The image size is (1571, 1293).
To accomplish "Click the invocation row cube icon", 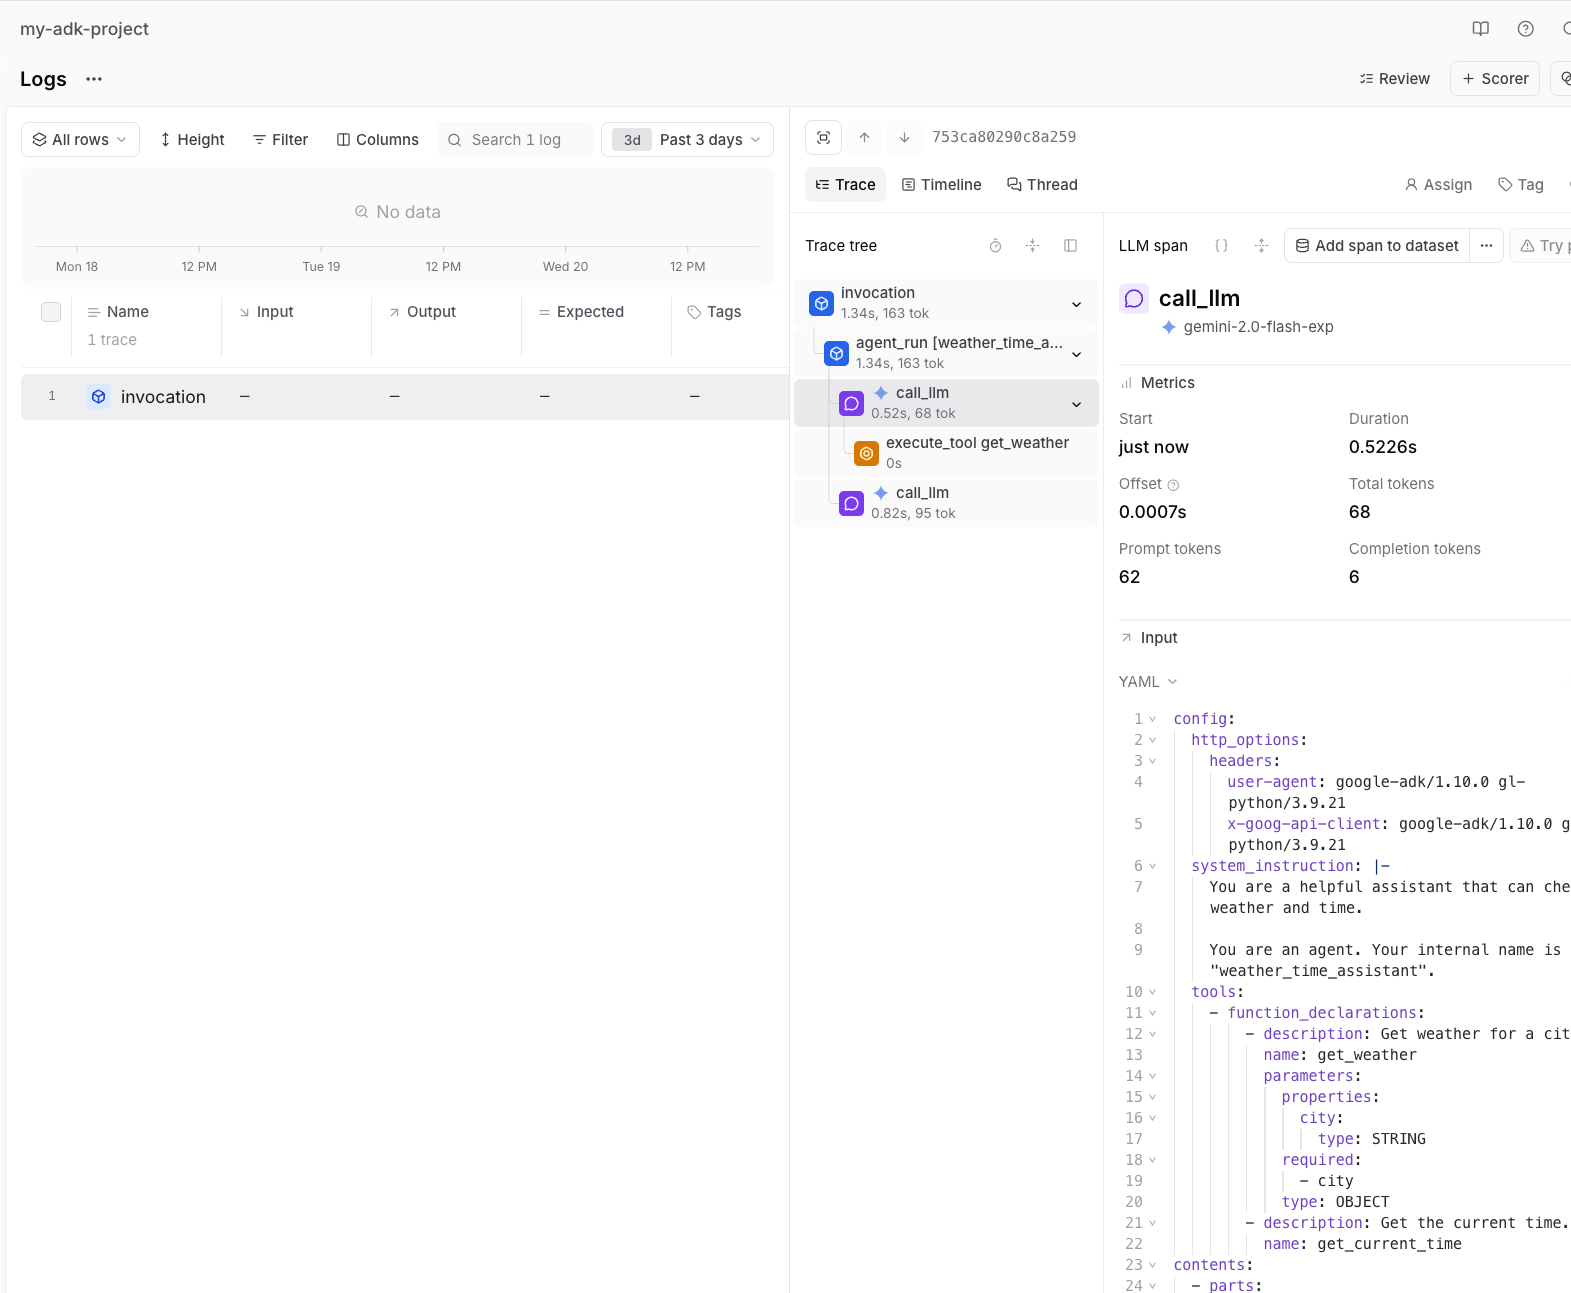I will pos(99,397).
